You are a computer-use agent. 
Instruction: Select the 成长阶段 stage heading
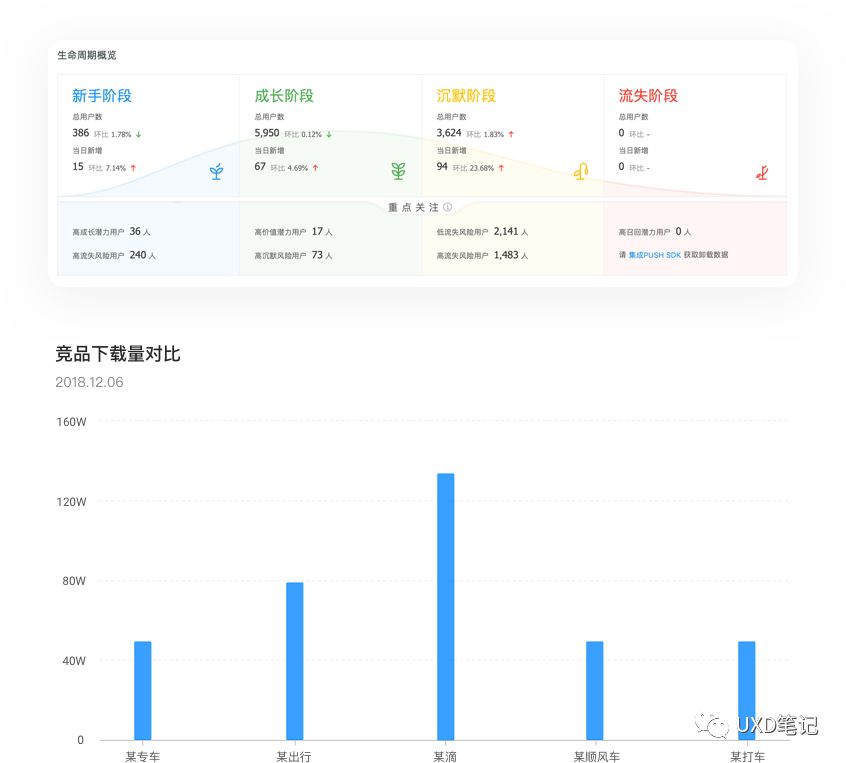coord(284,96)
